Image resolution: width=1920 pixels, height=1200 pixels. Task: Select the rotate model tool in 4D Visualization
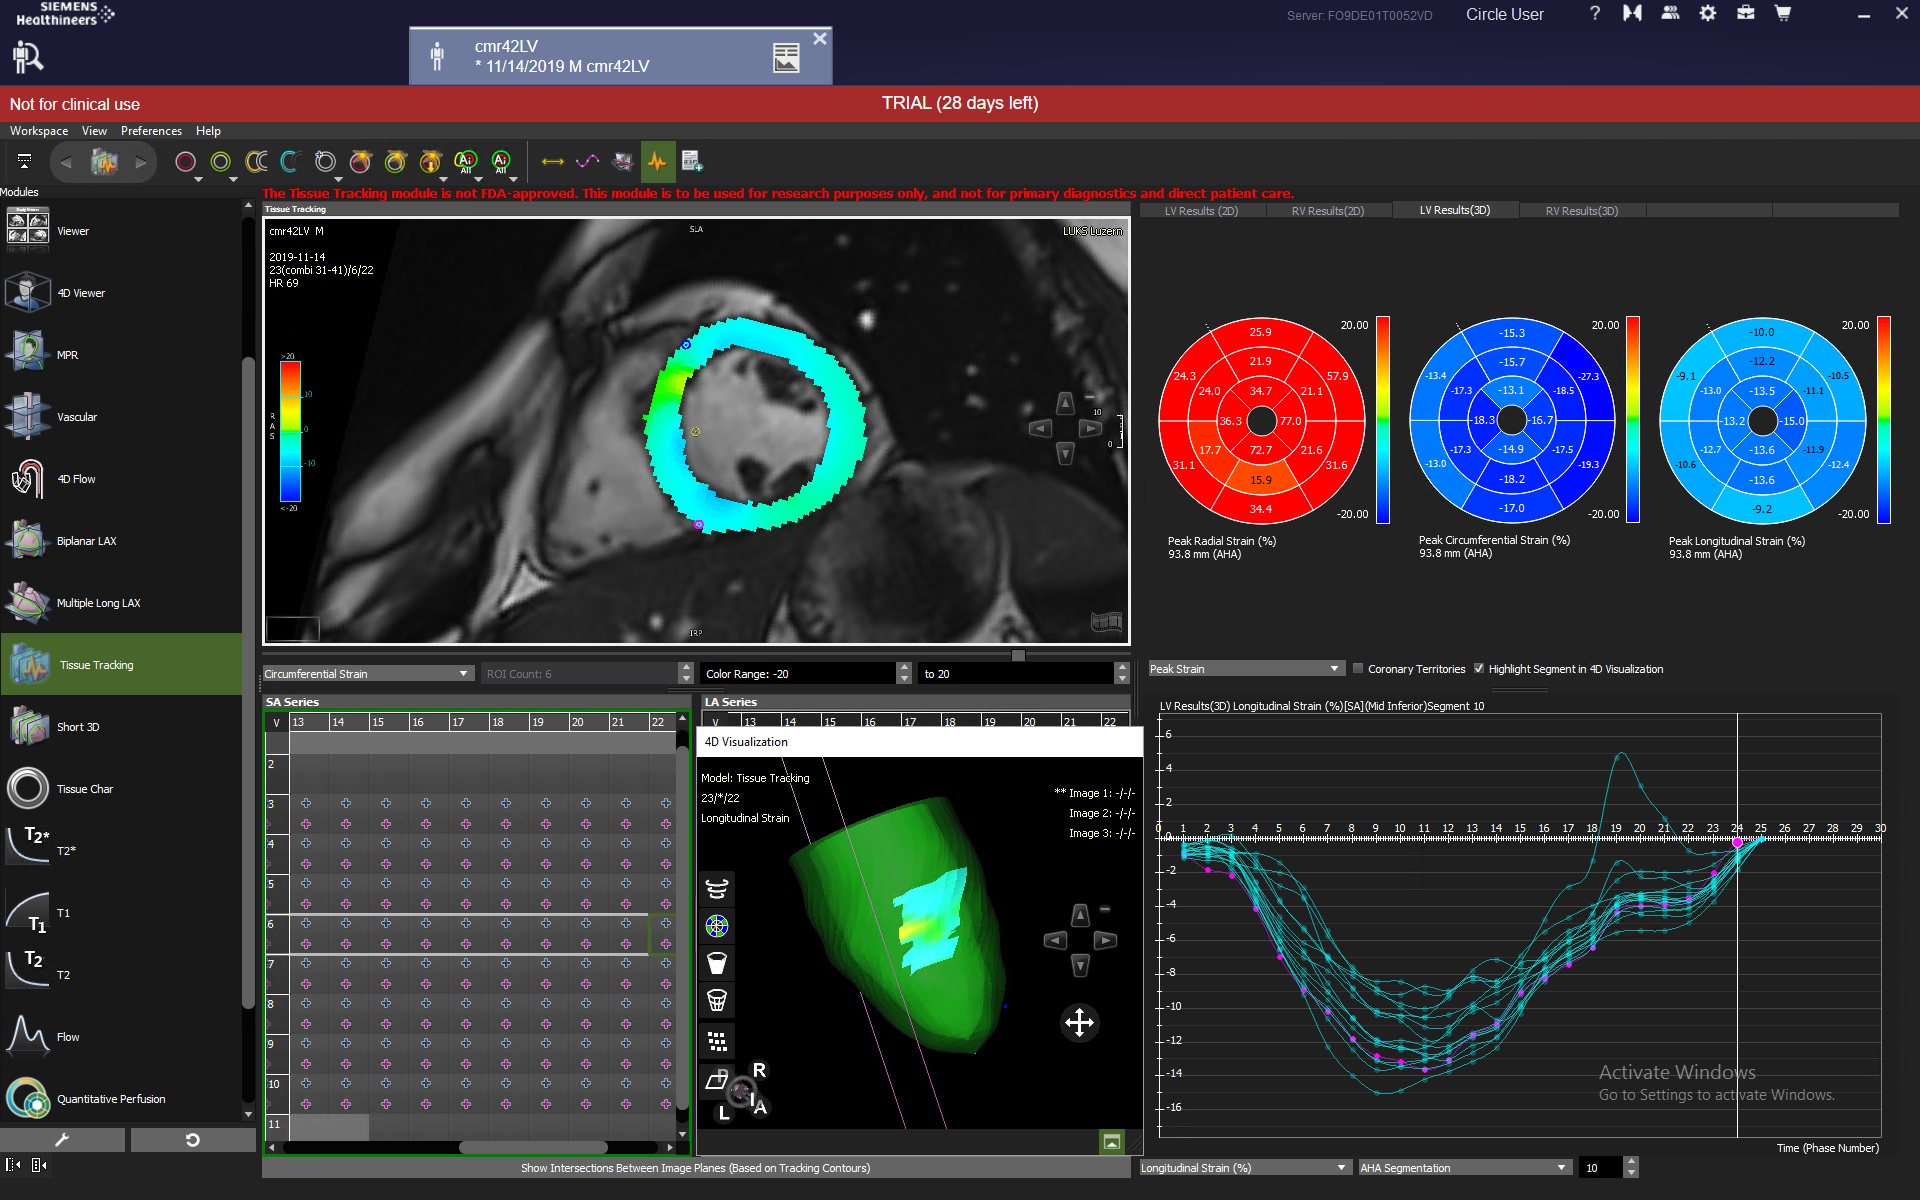[717, 887]
